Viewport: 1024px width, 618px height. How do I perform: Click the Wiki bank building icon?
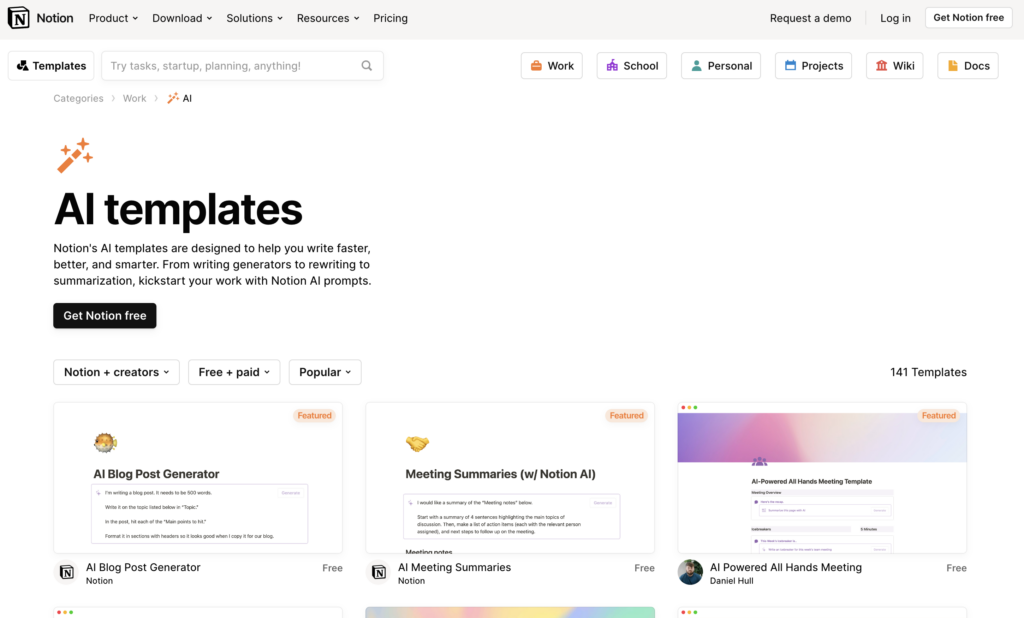[x=882, y=65]
